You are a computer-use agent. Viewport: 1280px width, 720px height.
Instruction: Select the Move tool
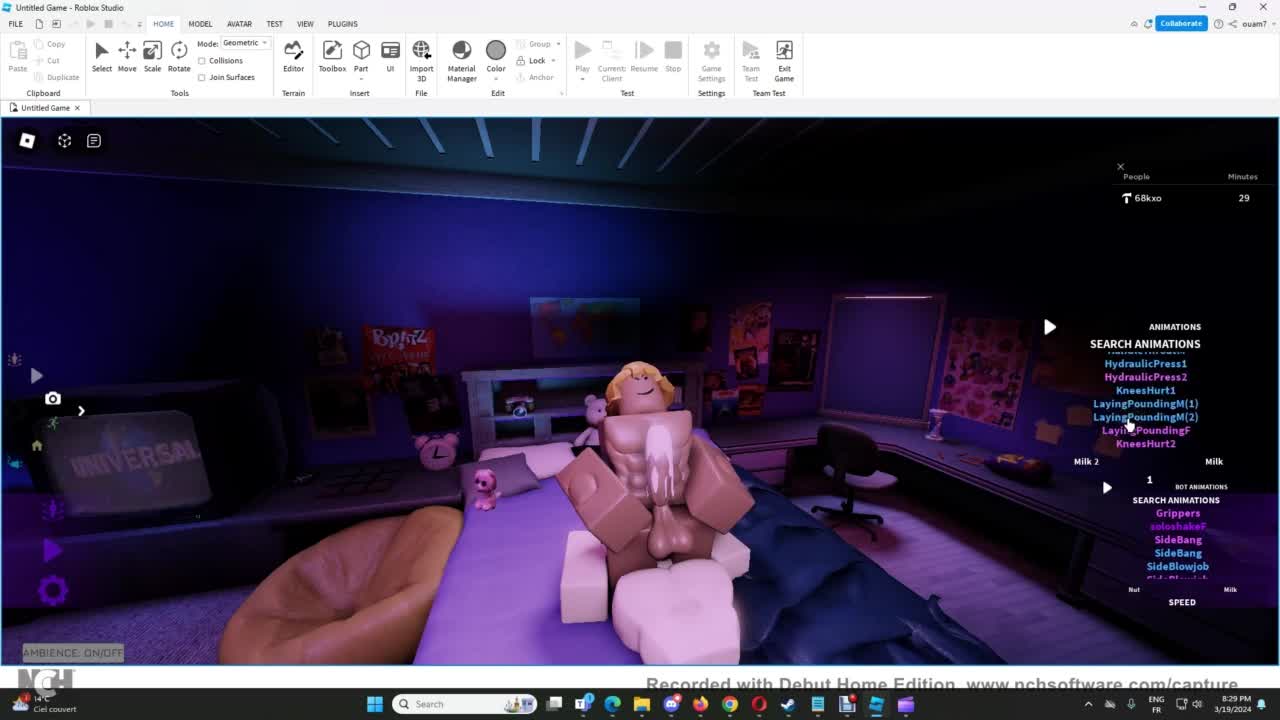pyautogui.click(x=127, y=56)
